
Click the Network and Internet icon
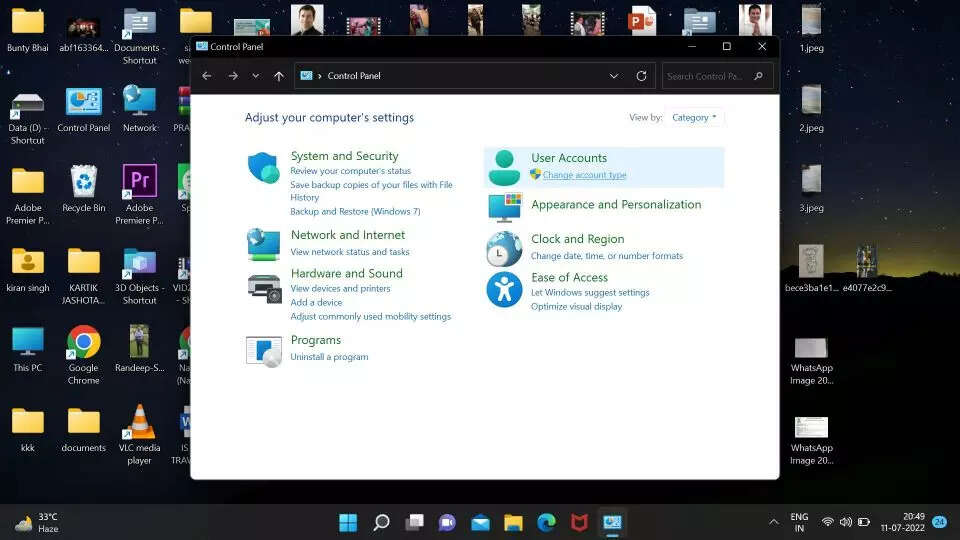[x=264, y=244]
